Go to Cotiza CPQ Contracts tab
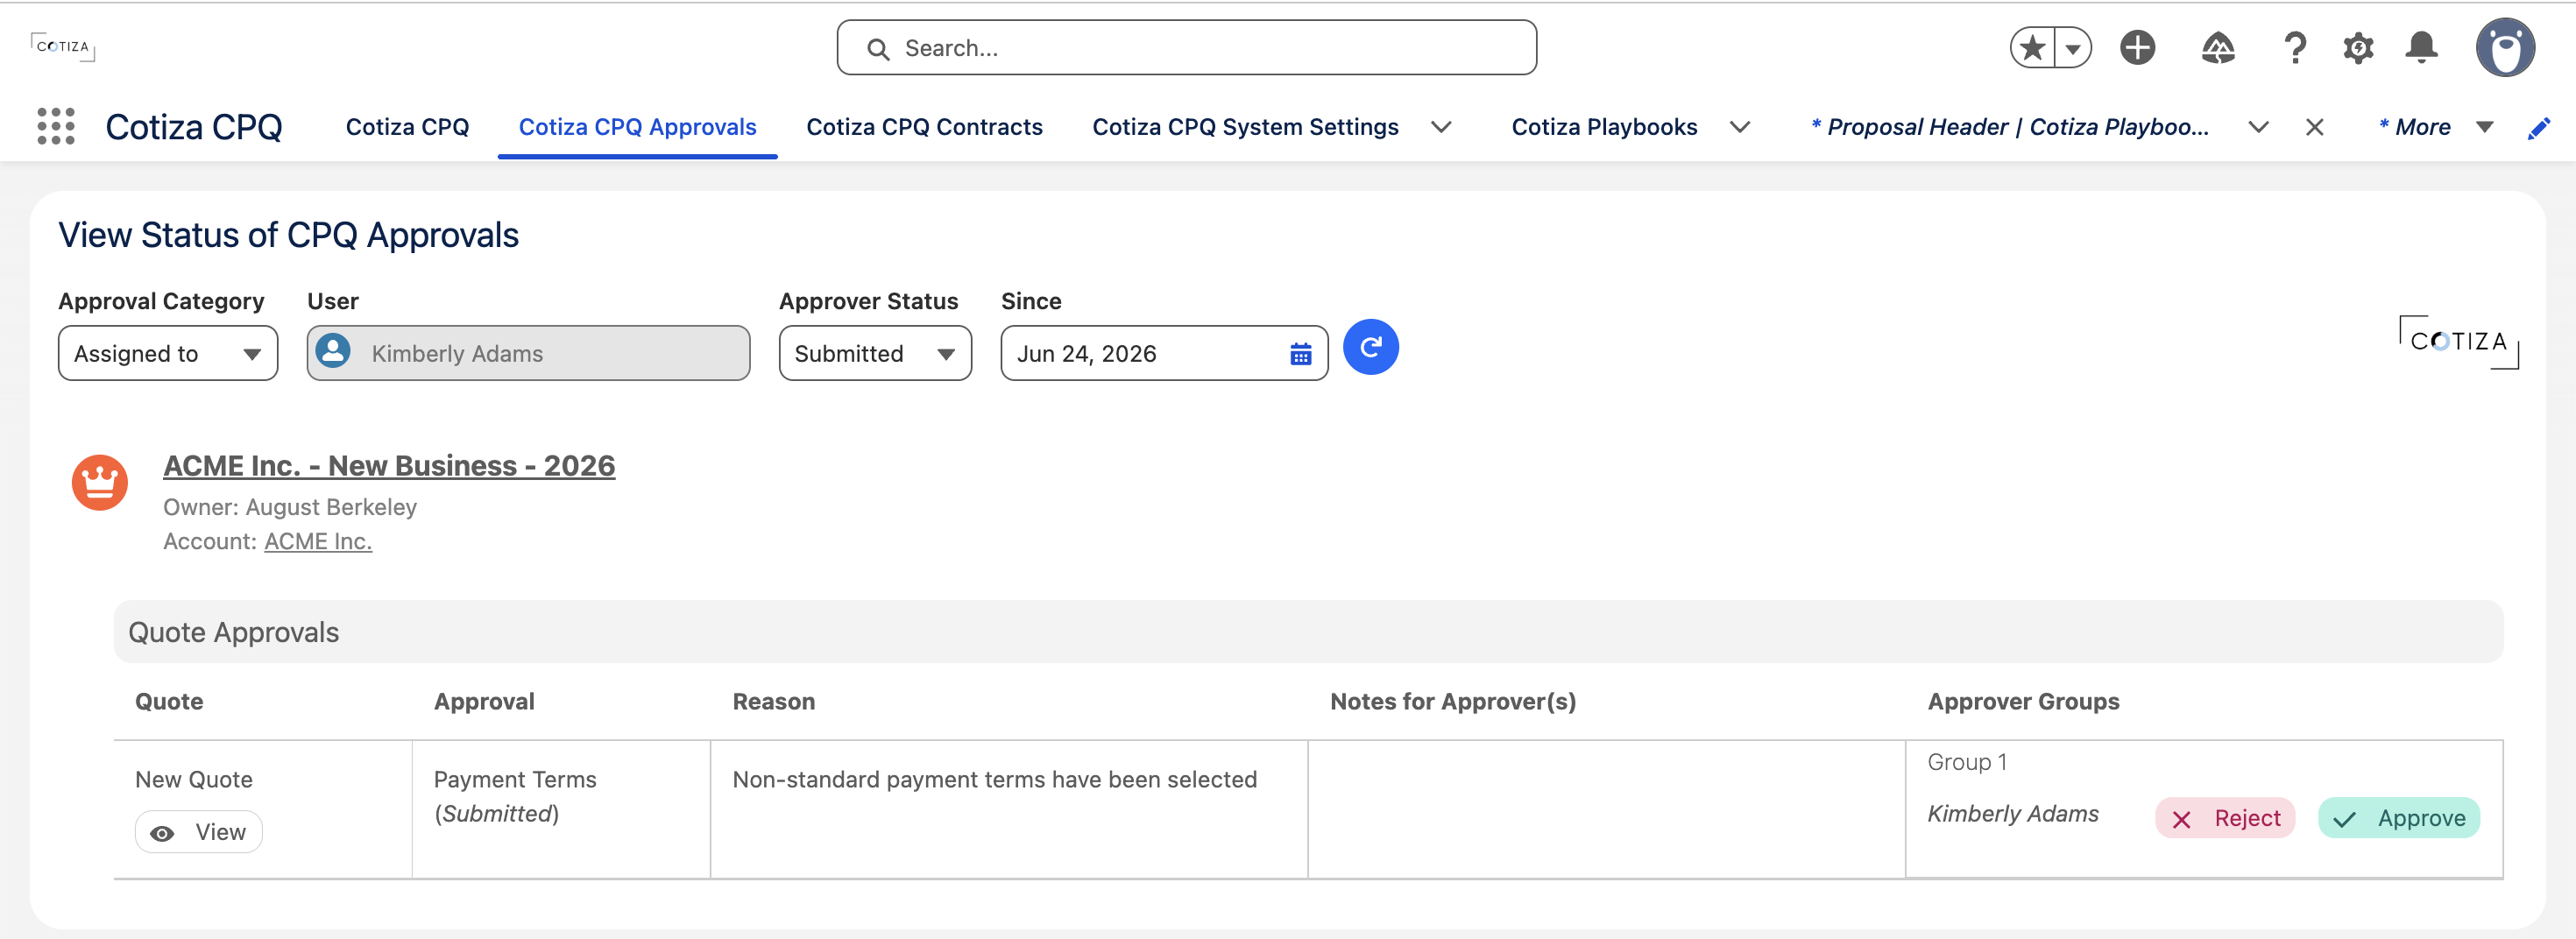2576x939 pixels. [x=924, y=127]
